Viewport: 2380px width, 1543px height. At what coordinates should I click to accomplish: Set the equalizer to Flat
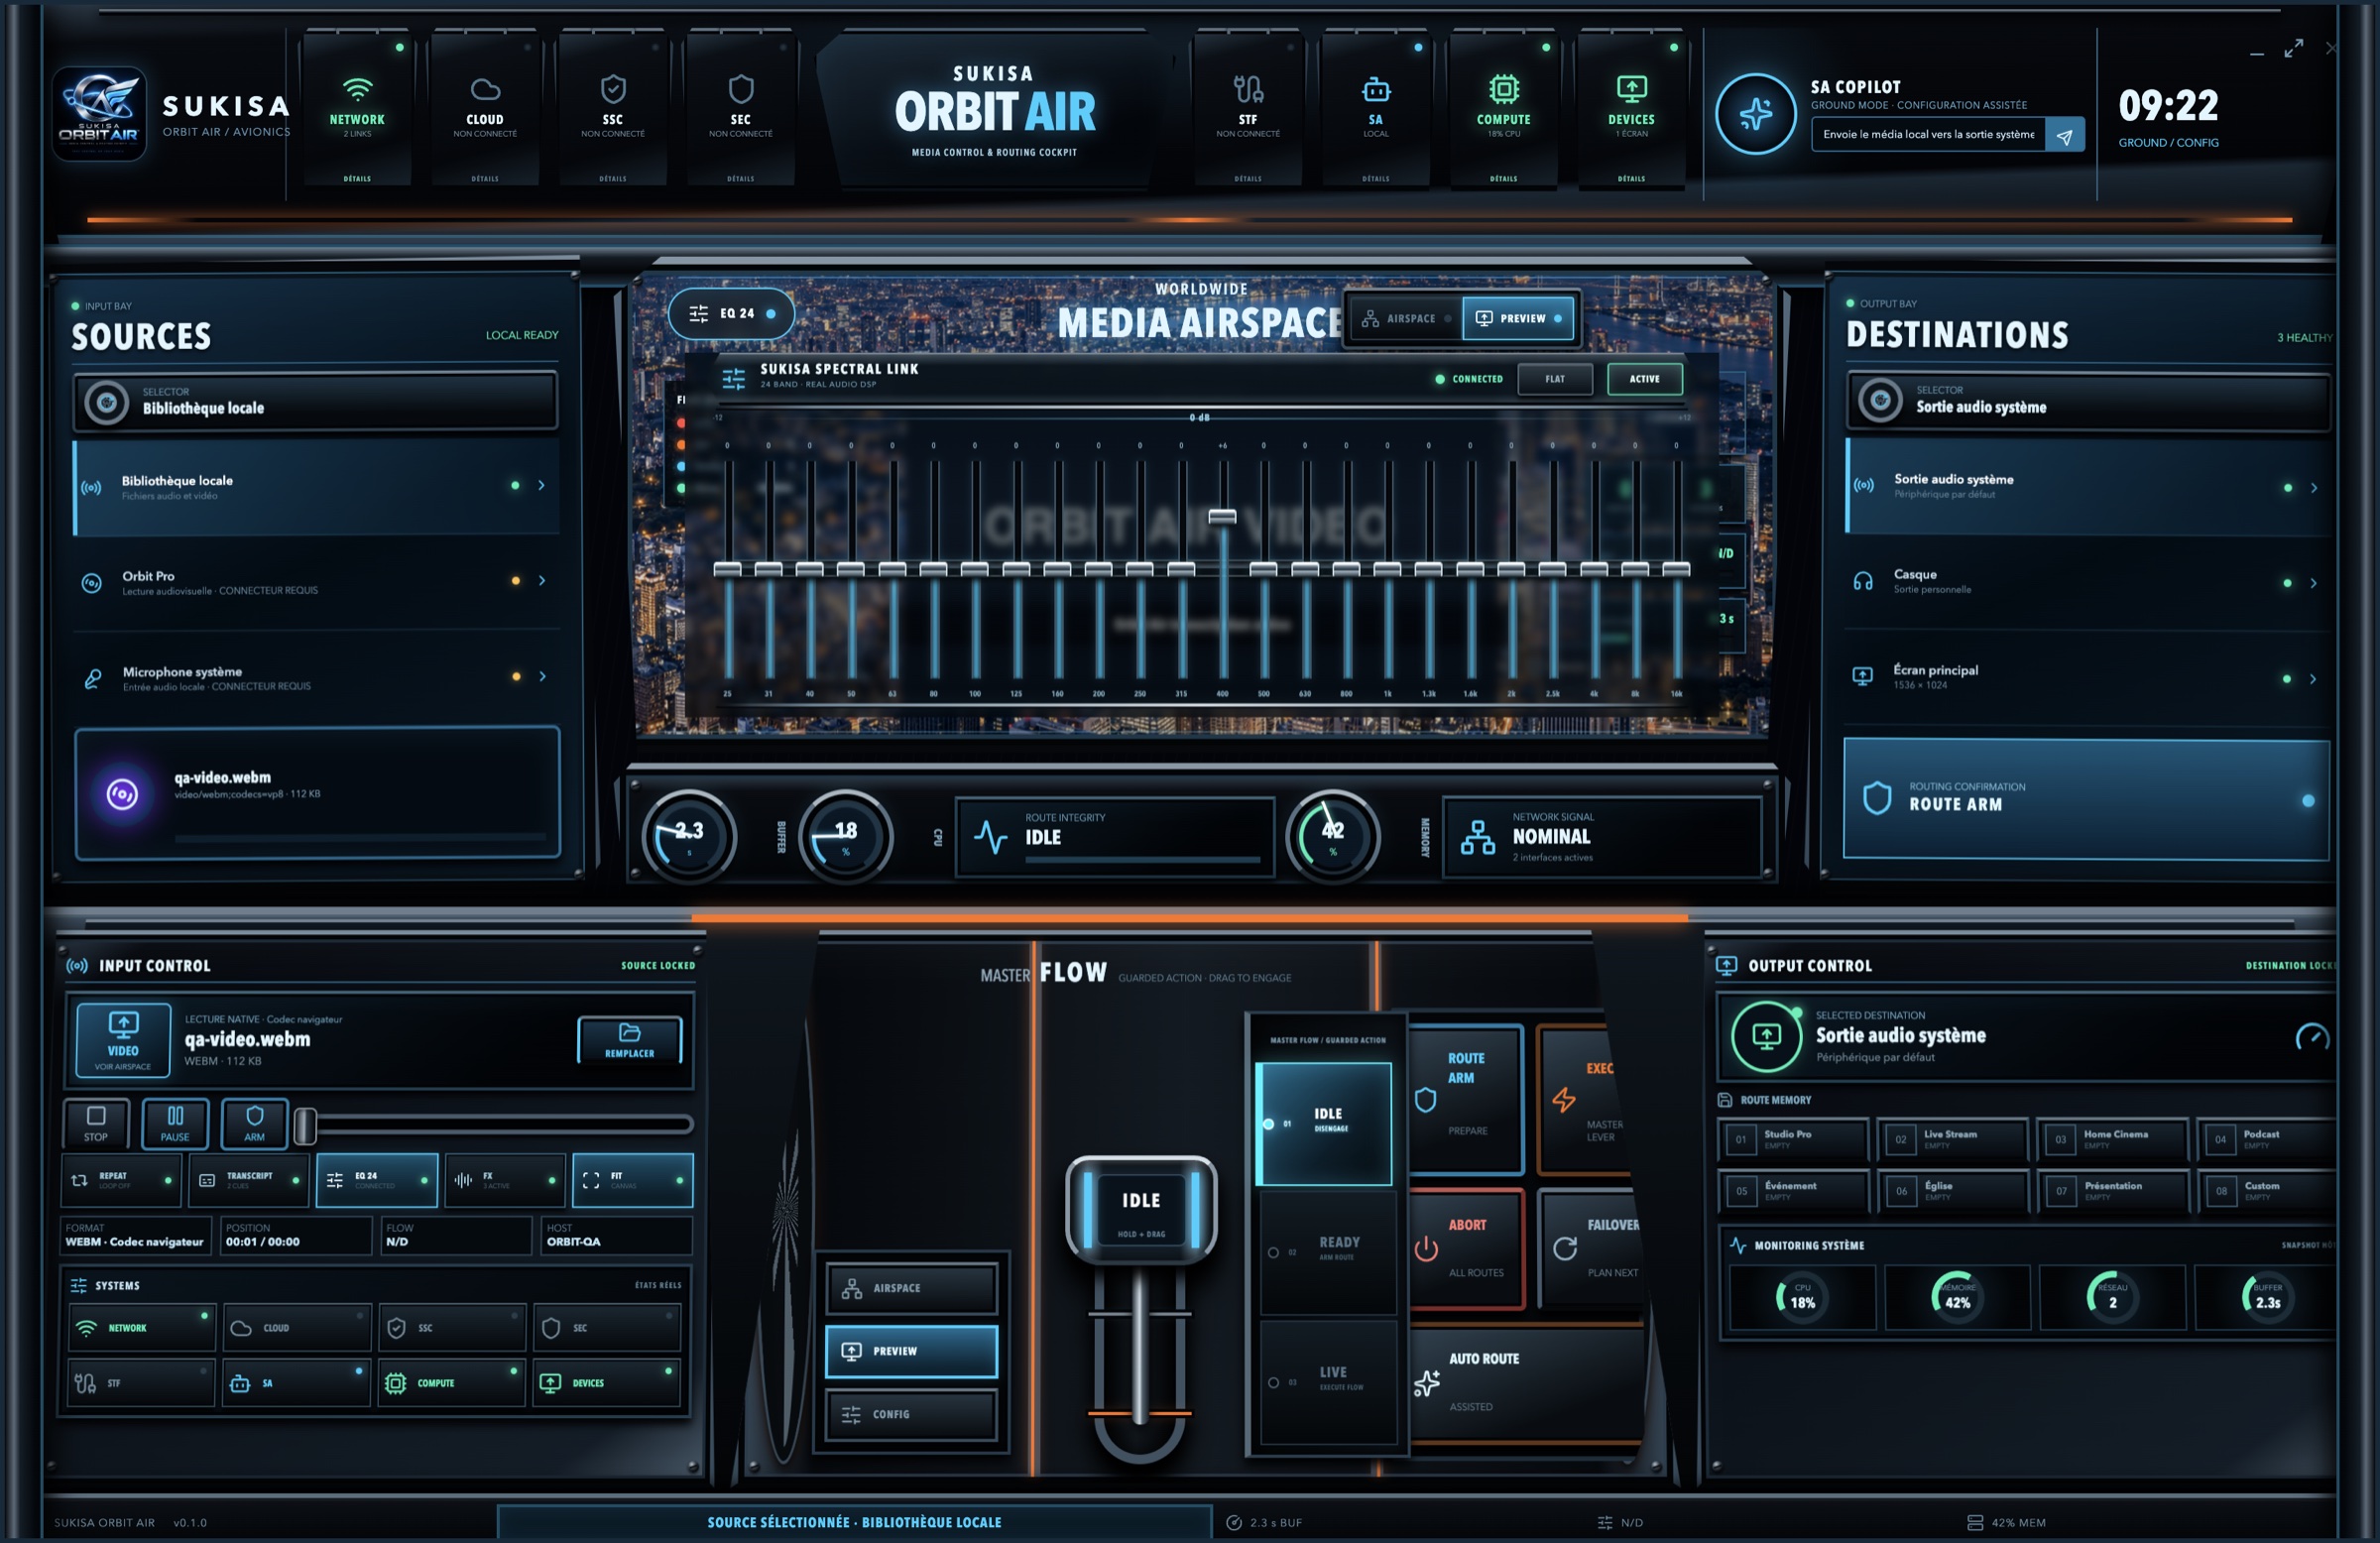click(1555, 379)
